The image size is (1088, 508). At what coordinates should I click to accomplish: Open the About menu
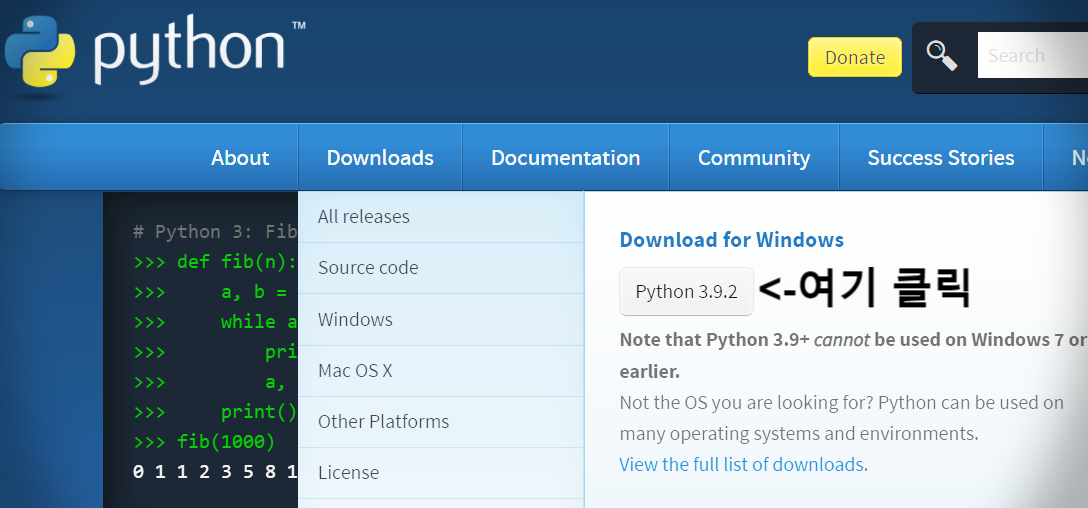[240, 158]
